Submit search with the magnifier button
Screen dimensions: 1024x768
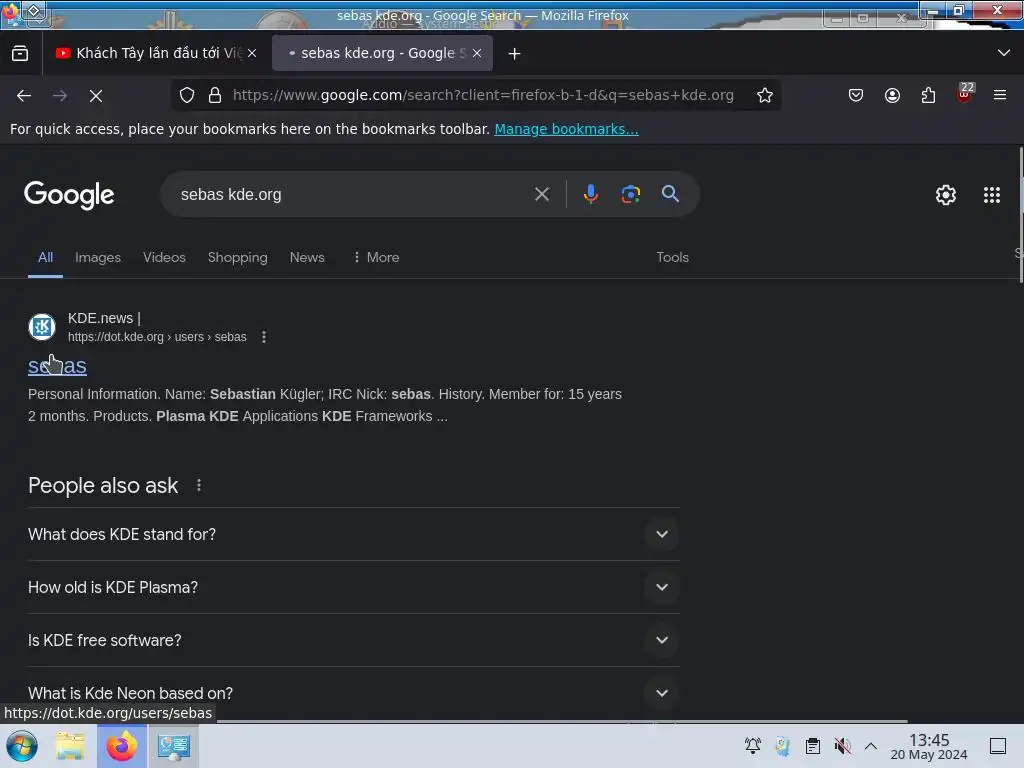click(x=670, y=193)
